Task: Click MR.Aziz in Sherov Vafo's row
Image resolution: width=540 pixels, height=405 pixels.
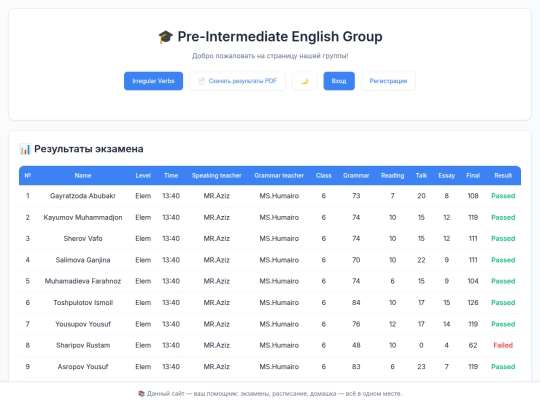Action: (x=217, y=239)
